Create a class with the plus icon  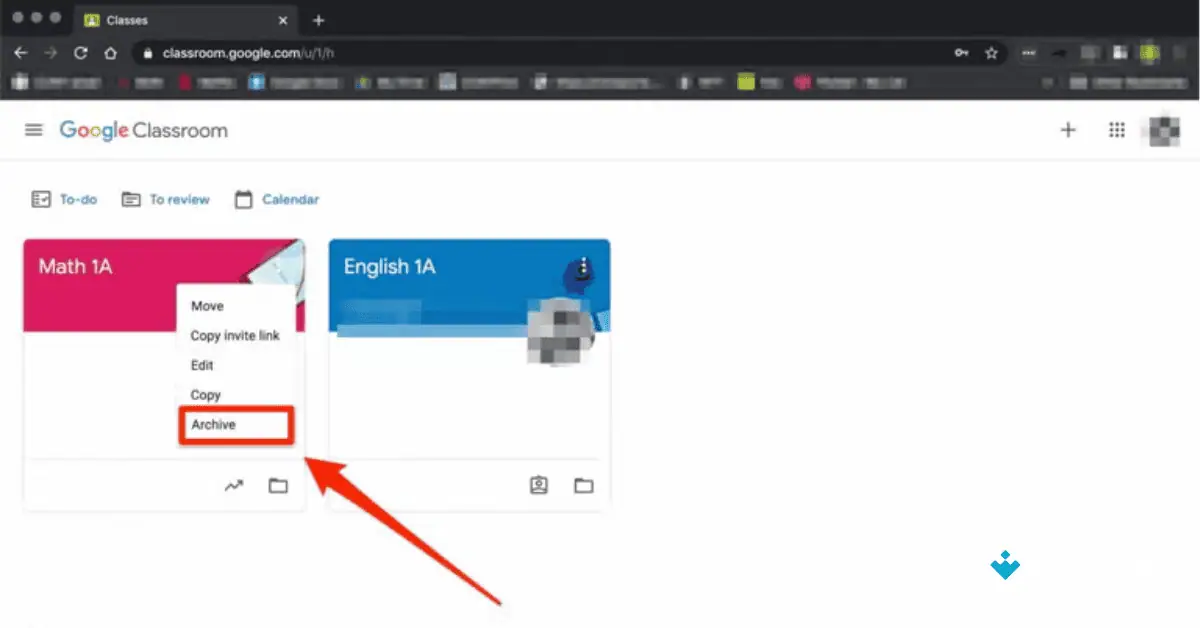point(1068,130)
